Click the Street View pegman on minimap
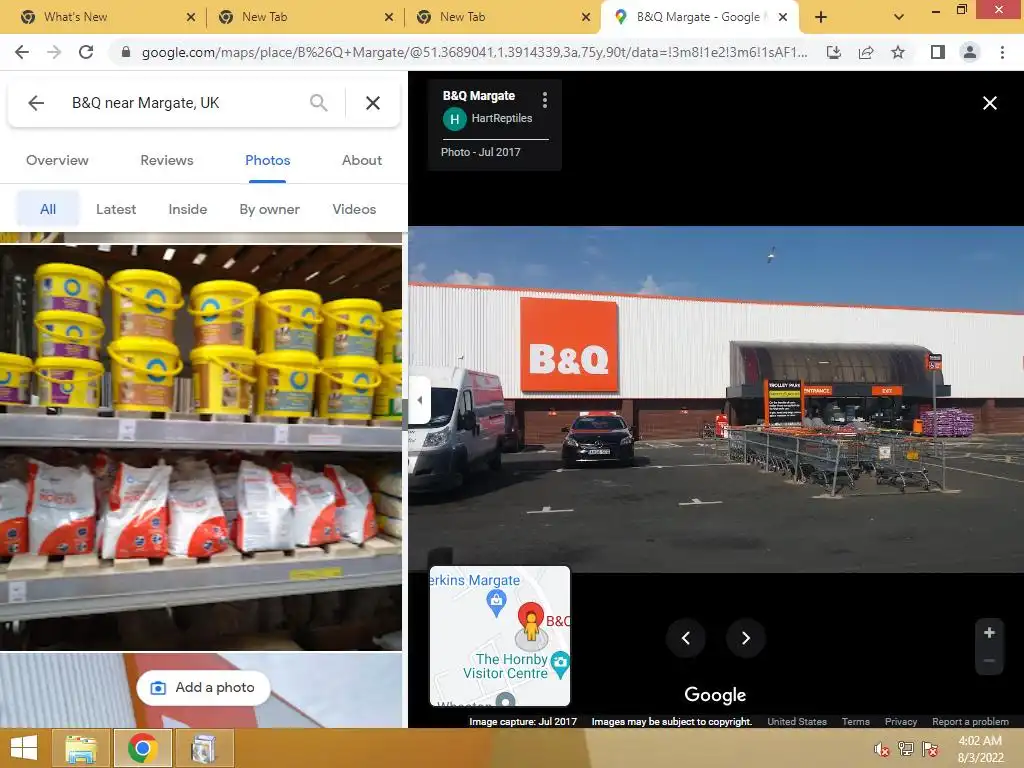1024x768 pixels. tap(531, 626)
